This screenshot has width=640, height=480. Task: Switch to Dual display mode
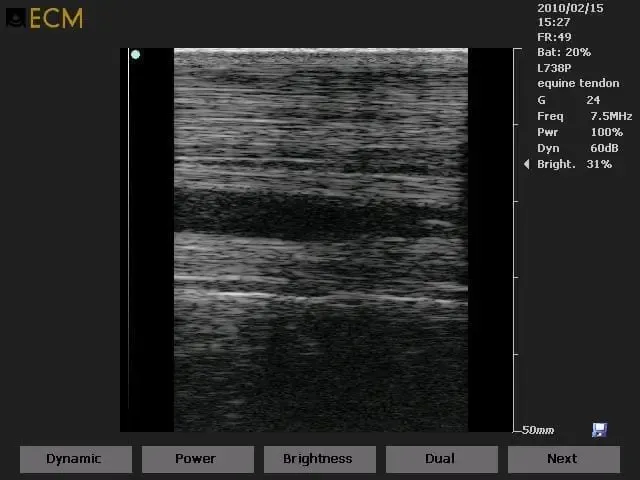(442, 459)
